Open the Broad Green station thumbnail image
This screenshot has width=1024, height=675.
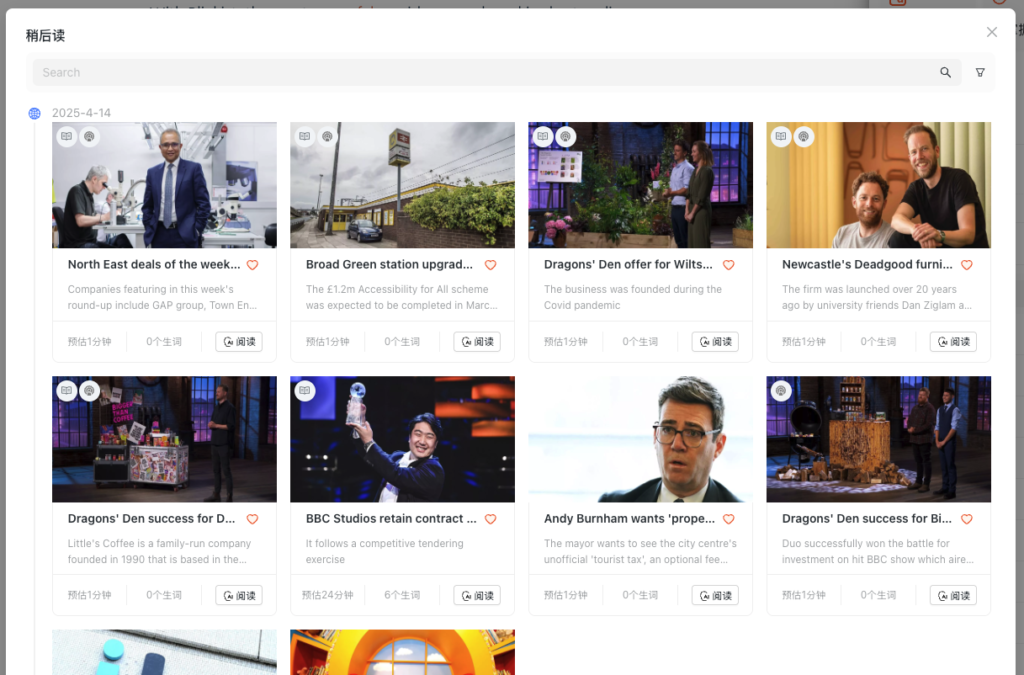pos(402,185)
